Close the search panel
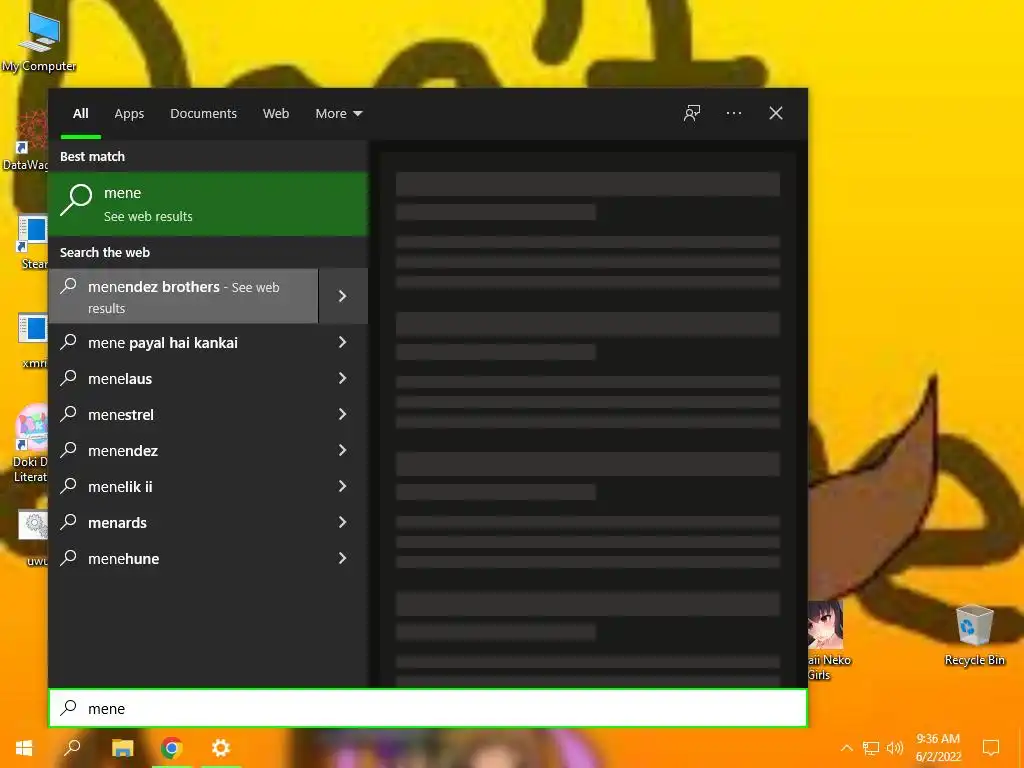Image resolution: width=1024 pixels, height=768 pixels. [x=775, y=113]
